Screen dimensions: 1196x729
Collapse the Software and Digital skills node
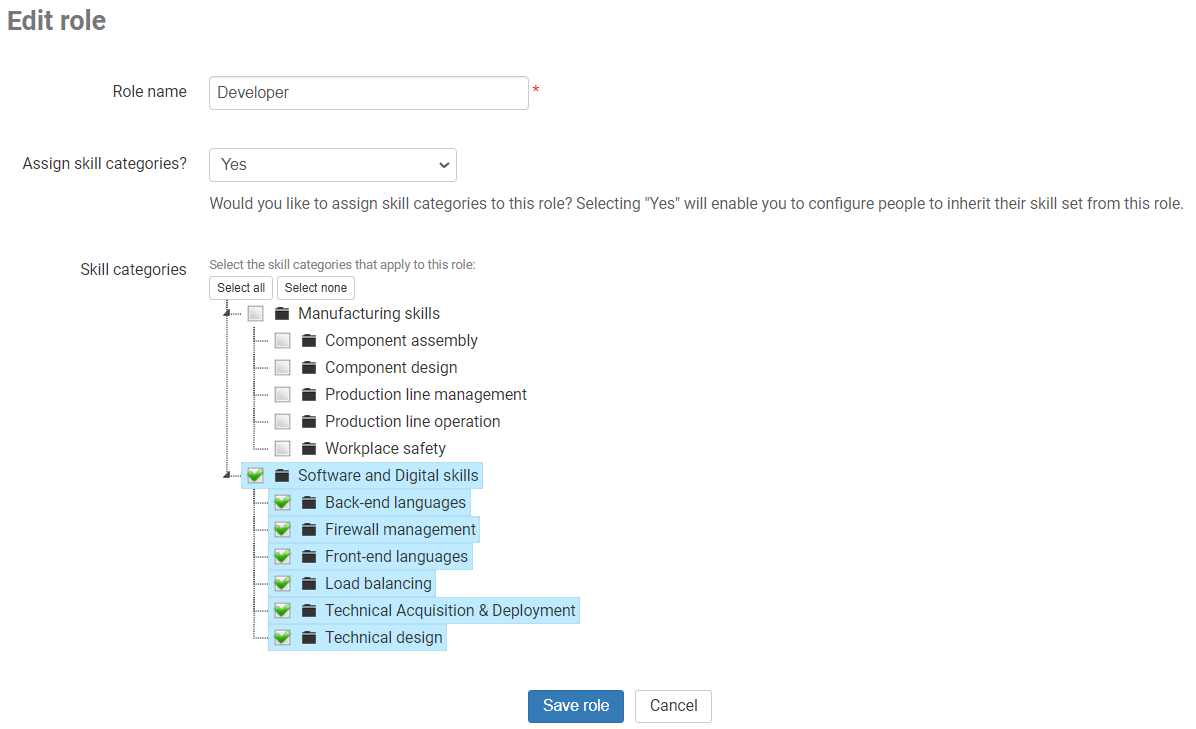[227, 476]
